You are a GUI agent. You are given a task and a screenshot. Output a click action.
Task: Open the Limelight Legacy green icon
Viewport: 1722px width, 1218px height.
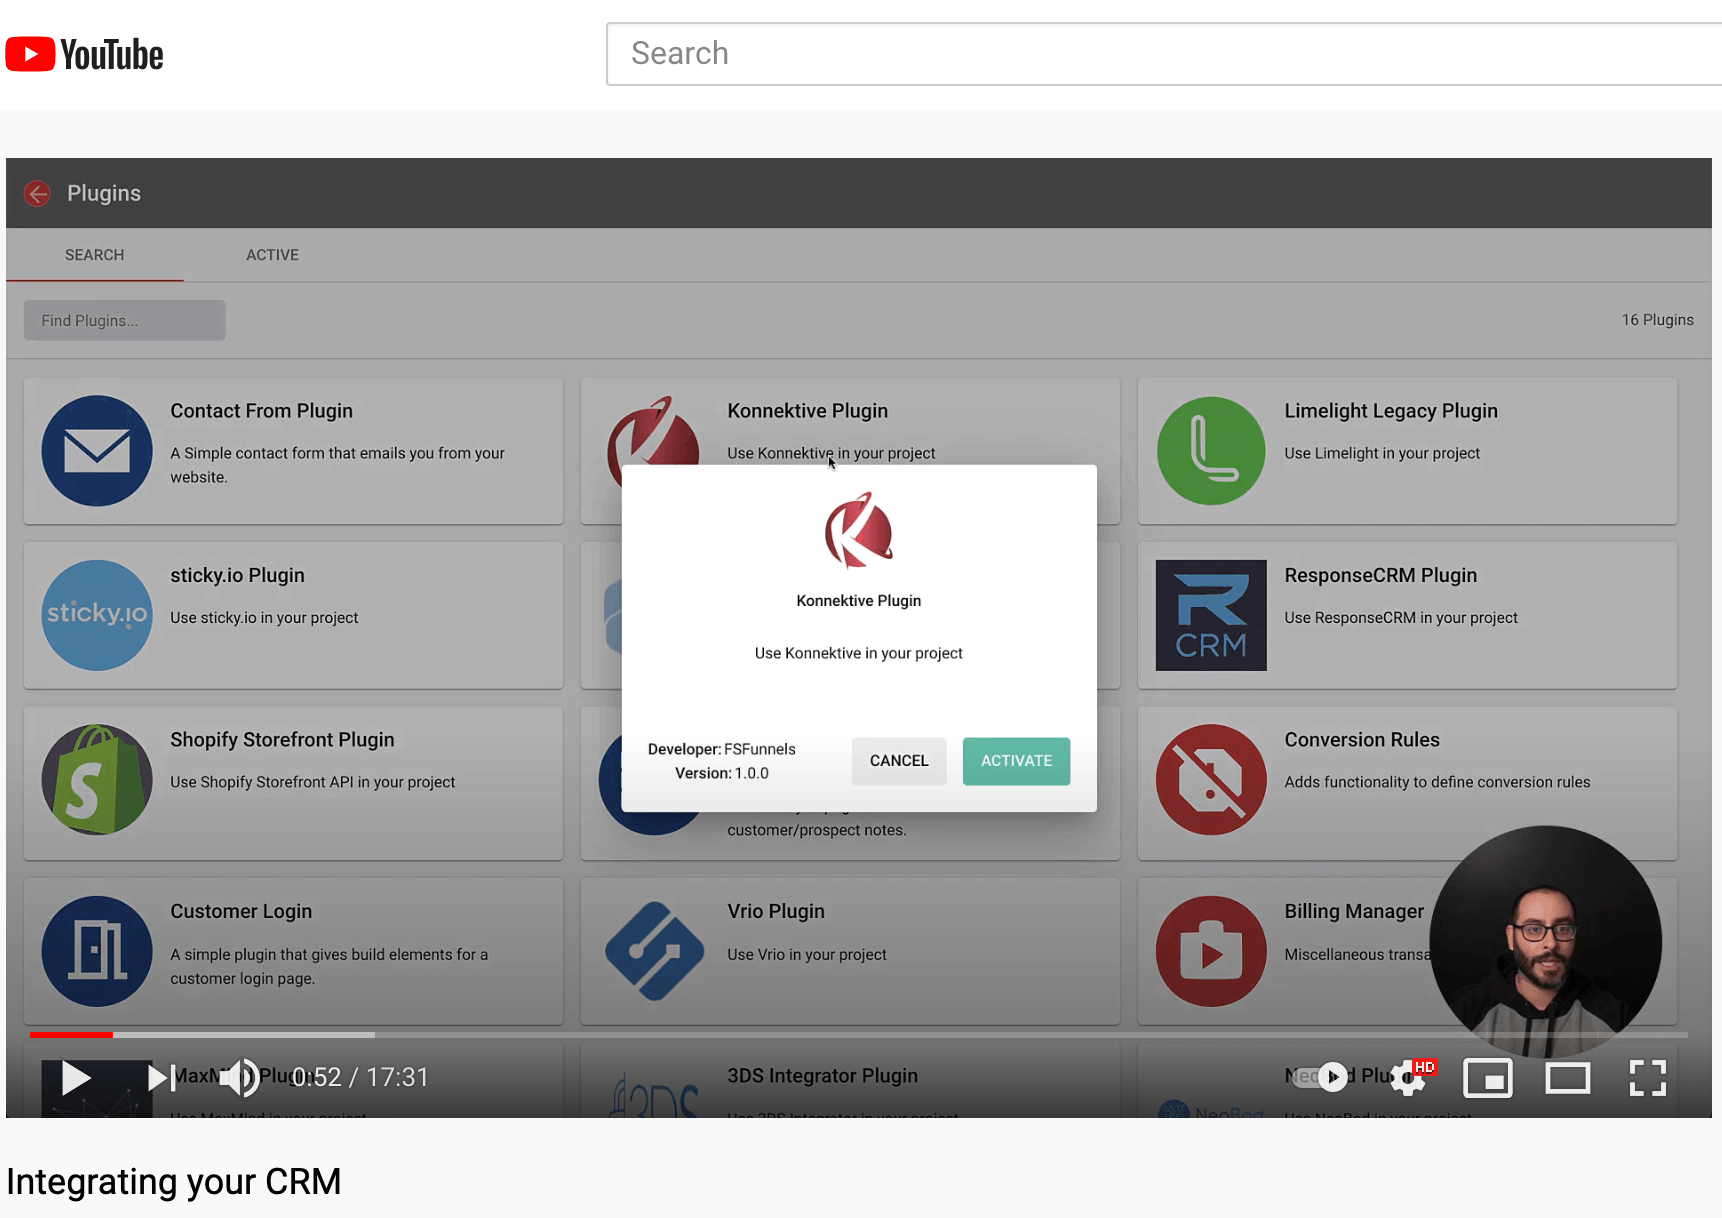point(1211,451)
